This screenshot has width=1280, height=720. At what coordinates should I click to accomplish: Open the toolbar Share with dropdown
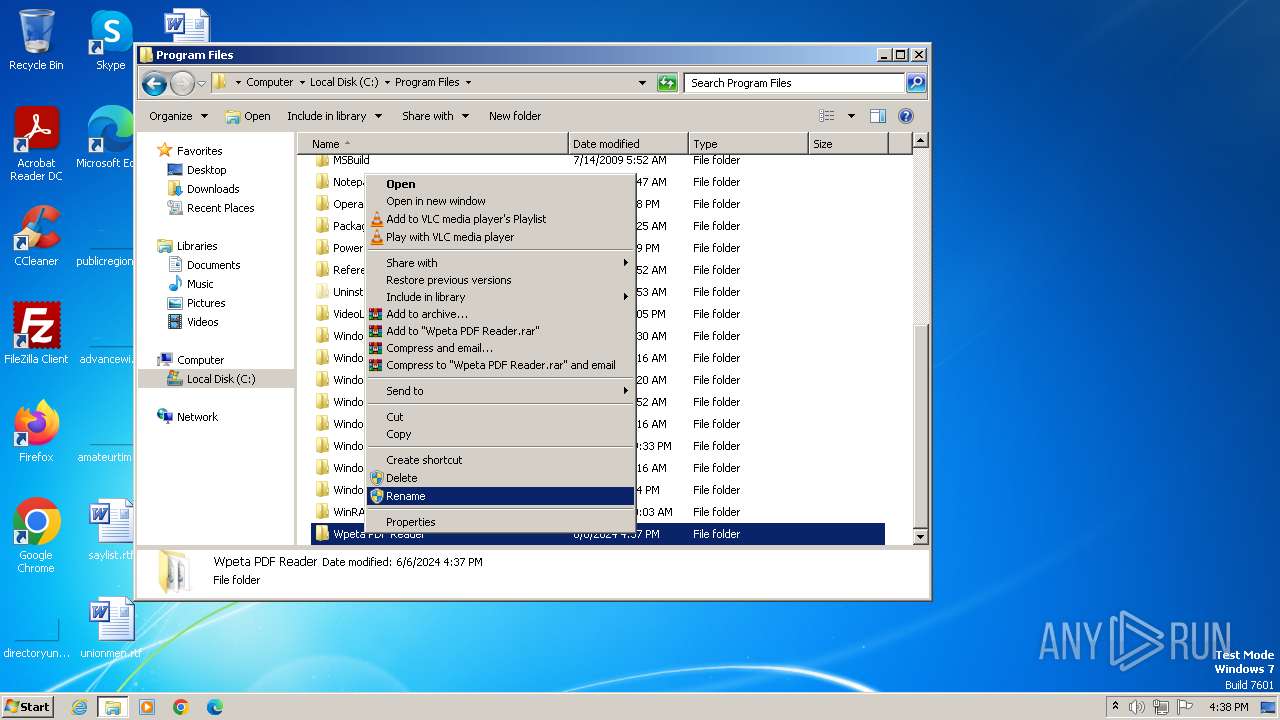pos(435,116)
